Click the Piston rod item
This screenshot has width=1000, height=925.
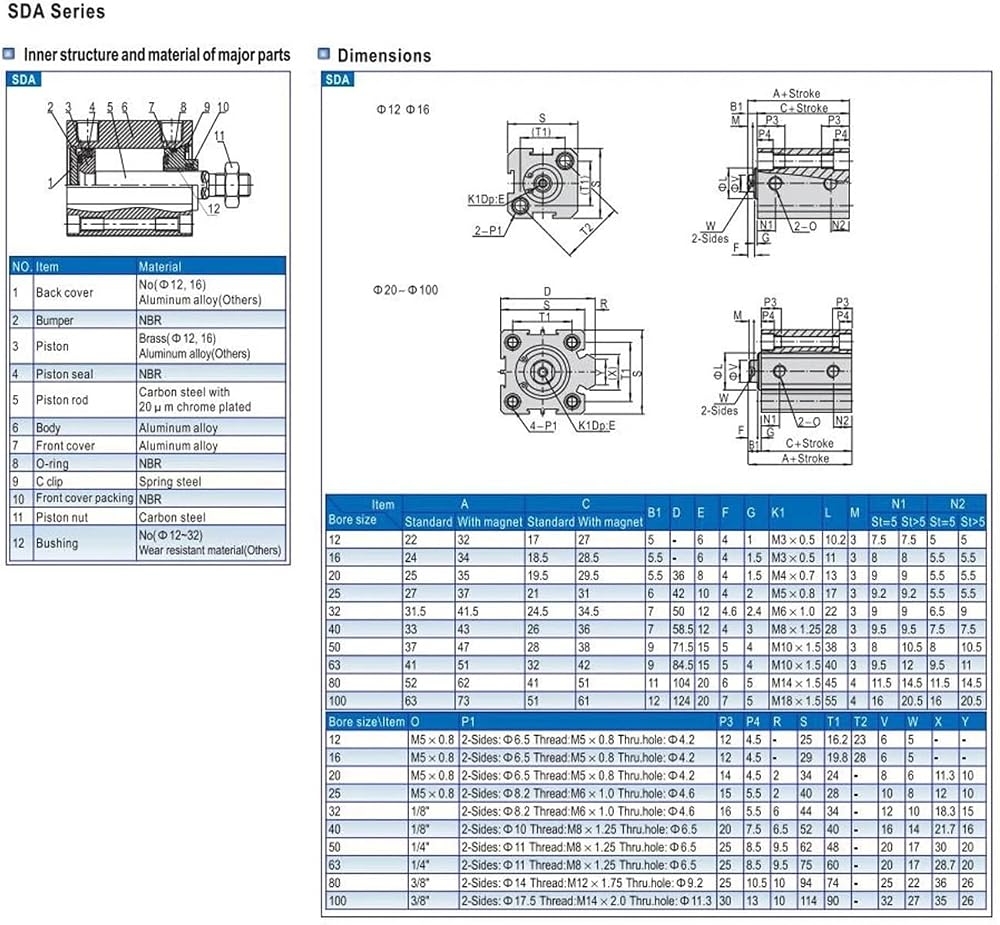coord(62,400)
